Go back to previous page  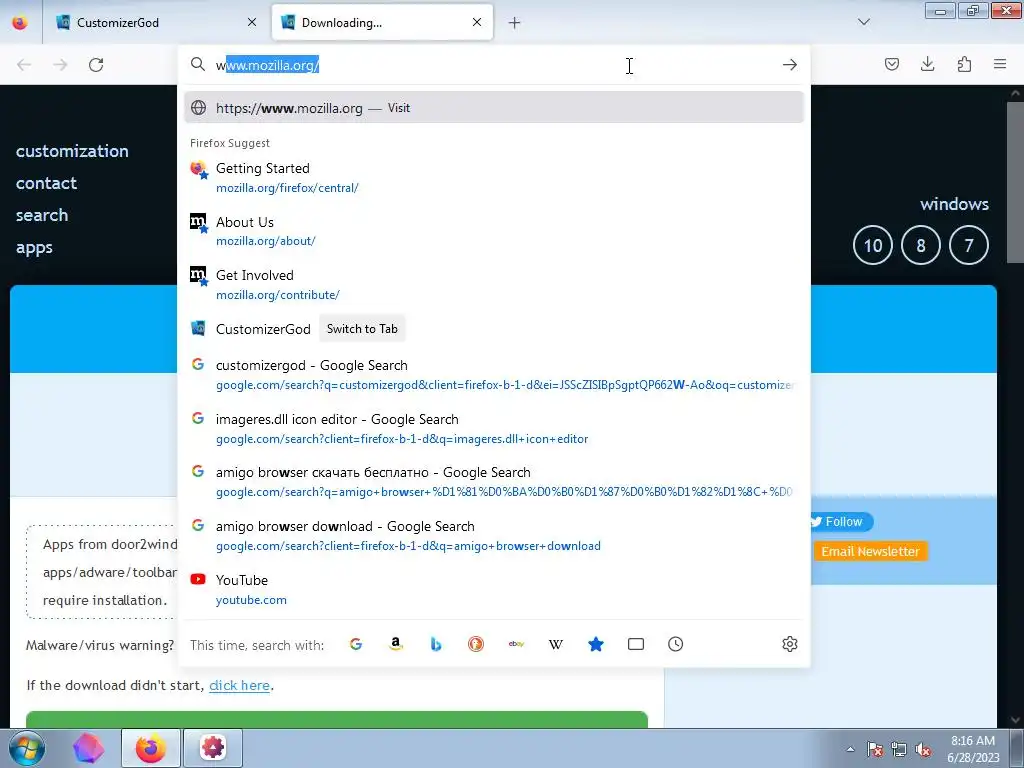pyautogui.click(x=24, y=65)
